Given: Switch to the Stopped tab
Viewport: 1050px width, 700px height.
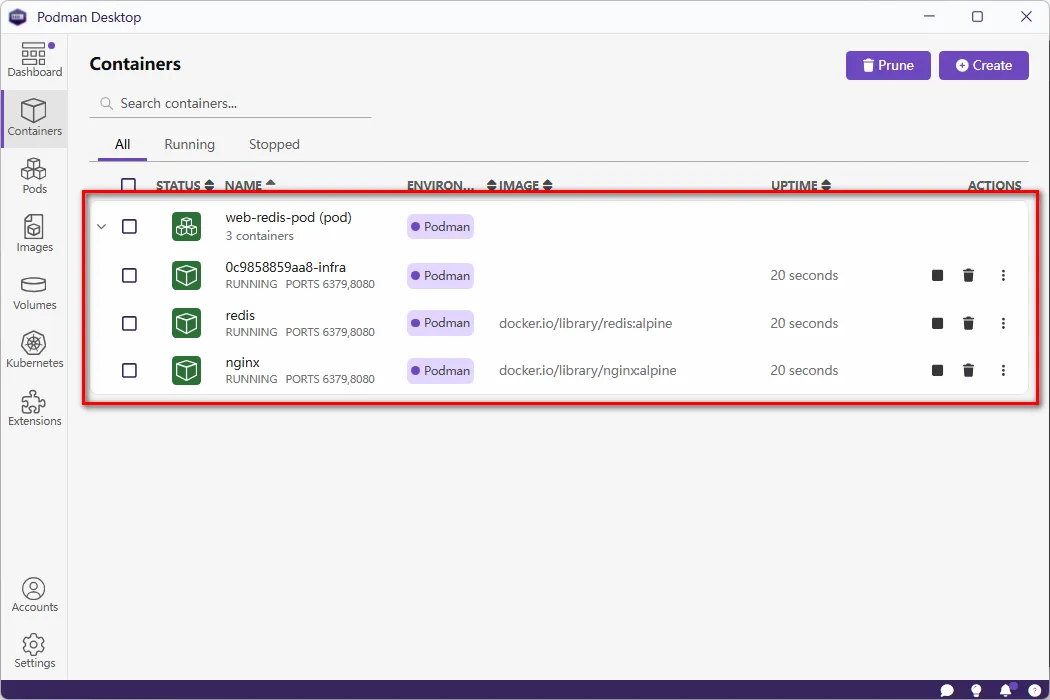Looking at the screenshot, I should (x=274, y=144).
